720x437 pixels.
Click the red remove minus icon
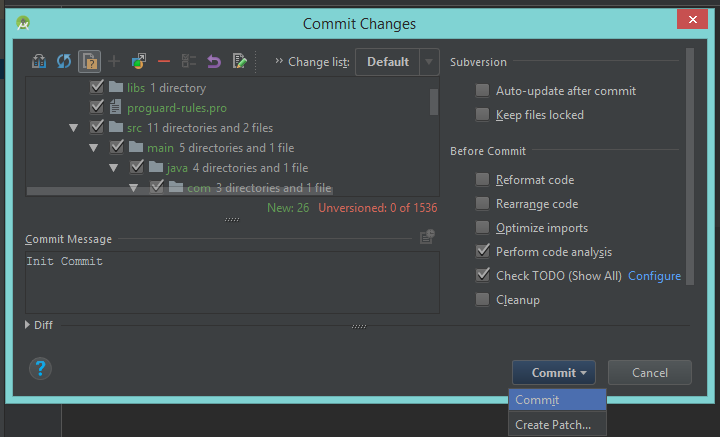(x=163, y=62)
